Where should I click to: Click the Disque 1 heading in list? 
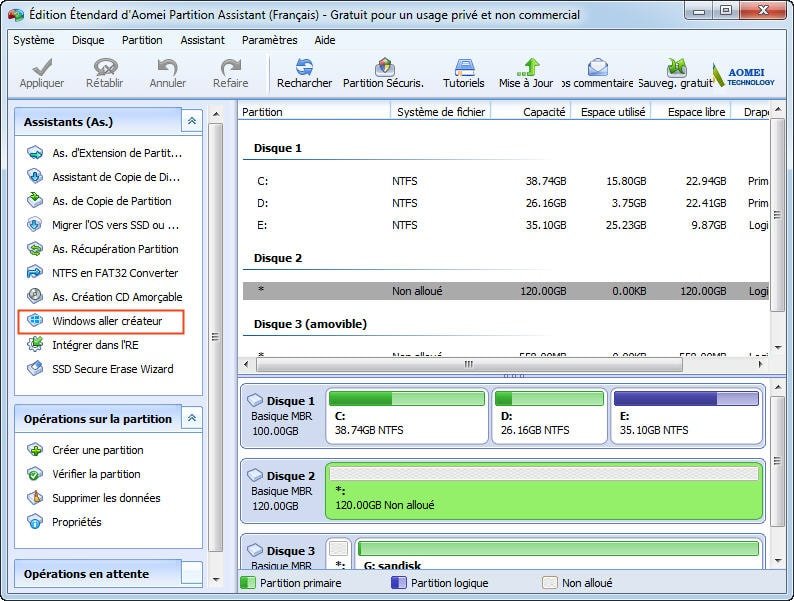click(277, 148)
